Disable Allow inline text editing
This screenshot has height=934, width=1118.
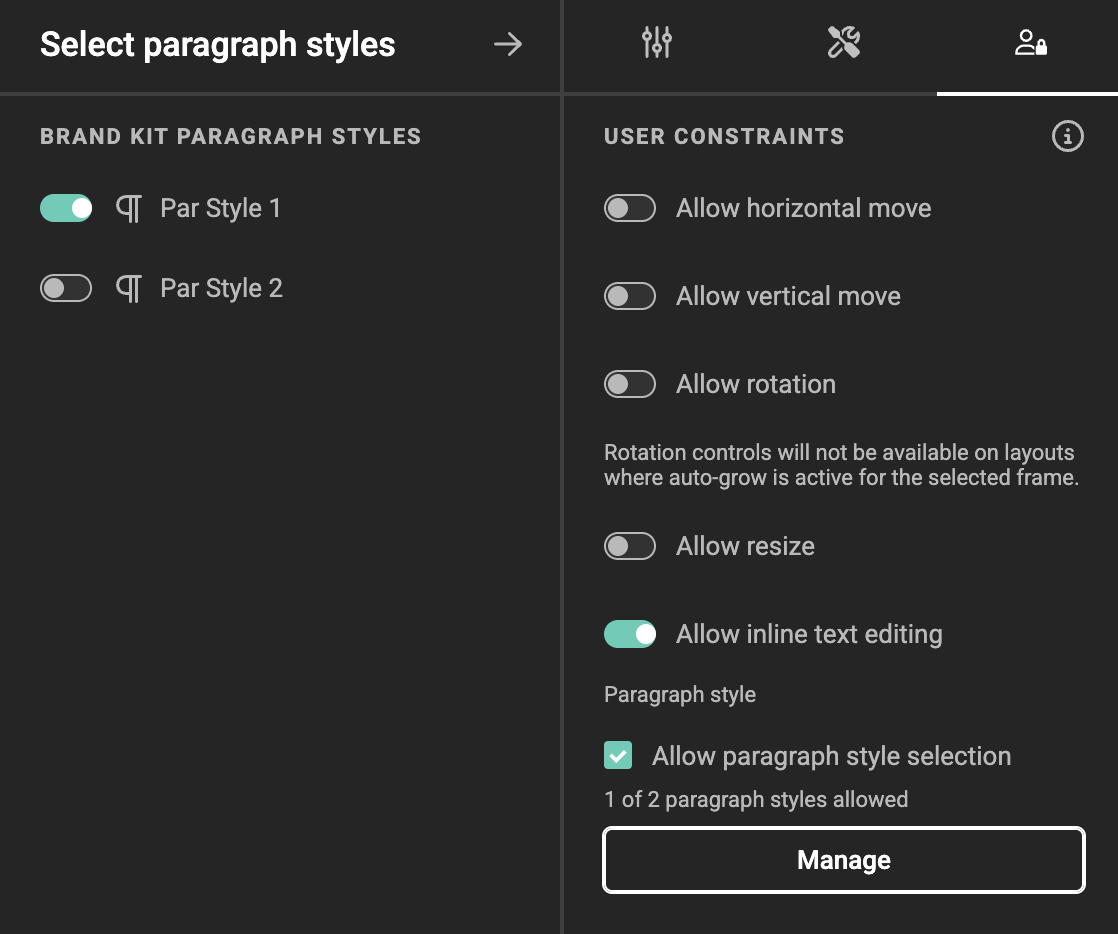click(x=630, y=634)
